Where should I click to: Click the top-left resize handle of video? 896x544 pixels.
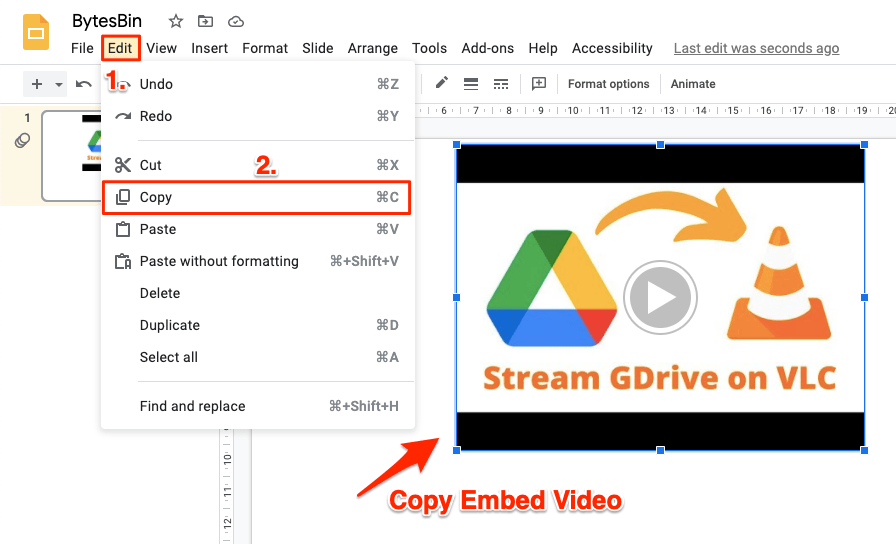(457, 145)
